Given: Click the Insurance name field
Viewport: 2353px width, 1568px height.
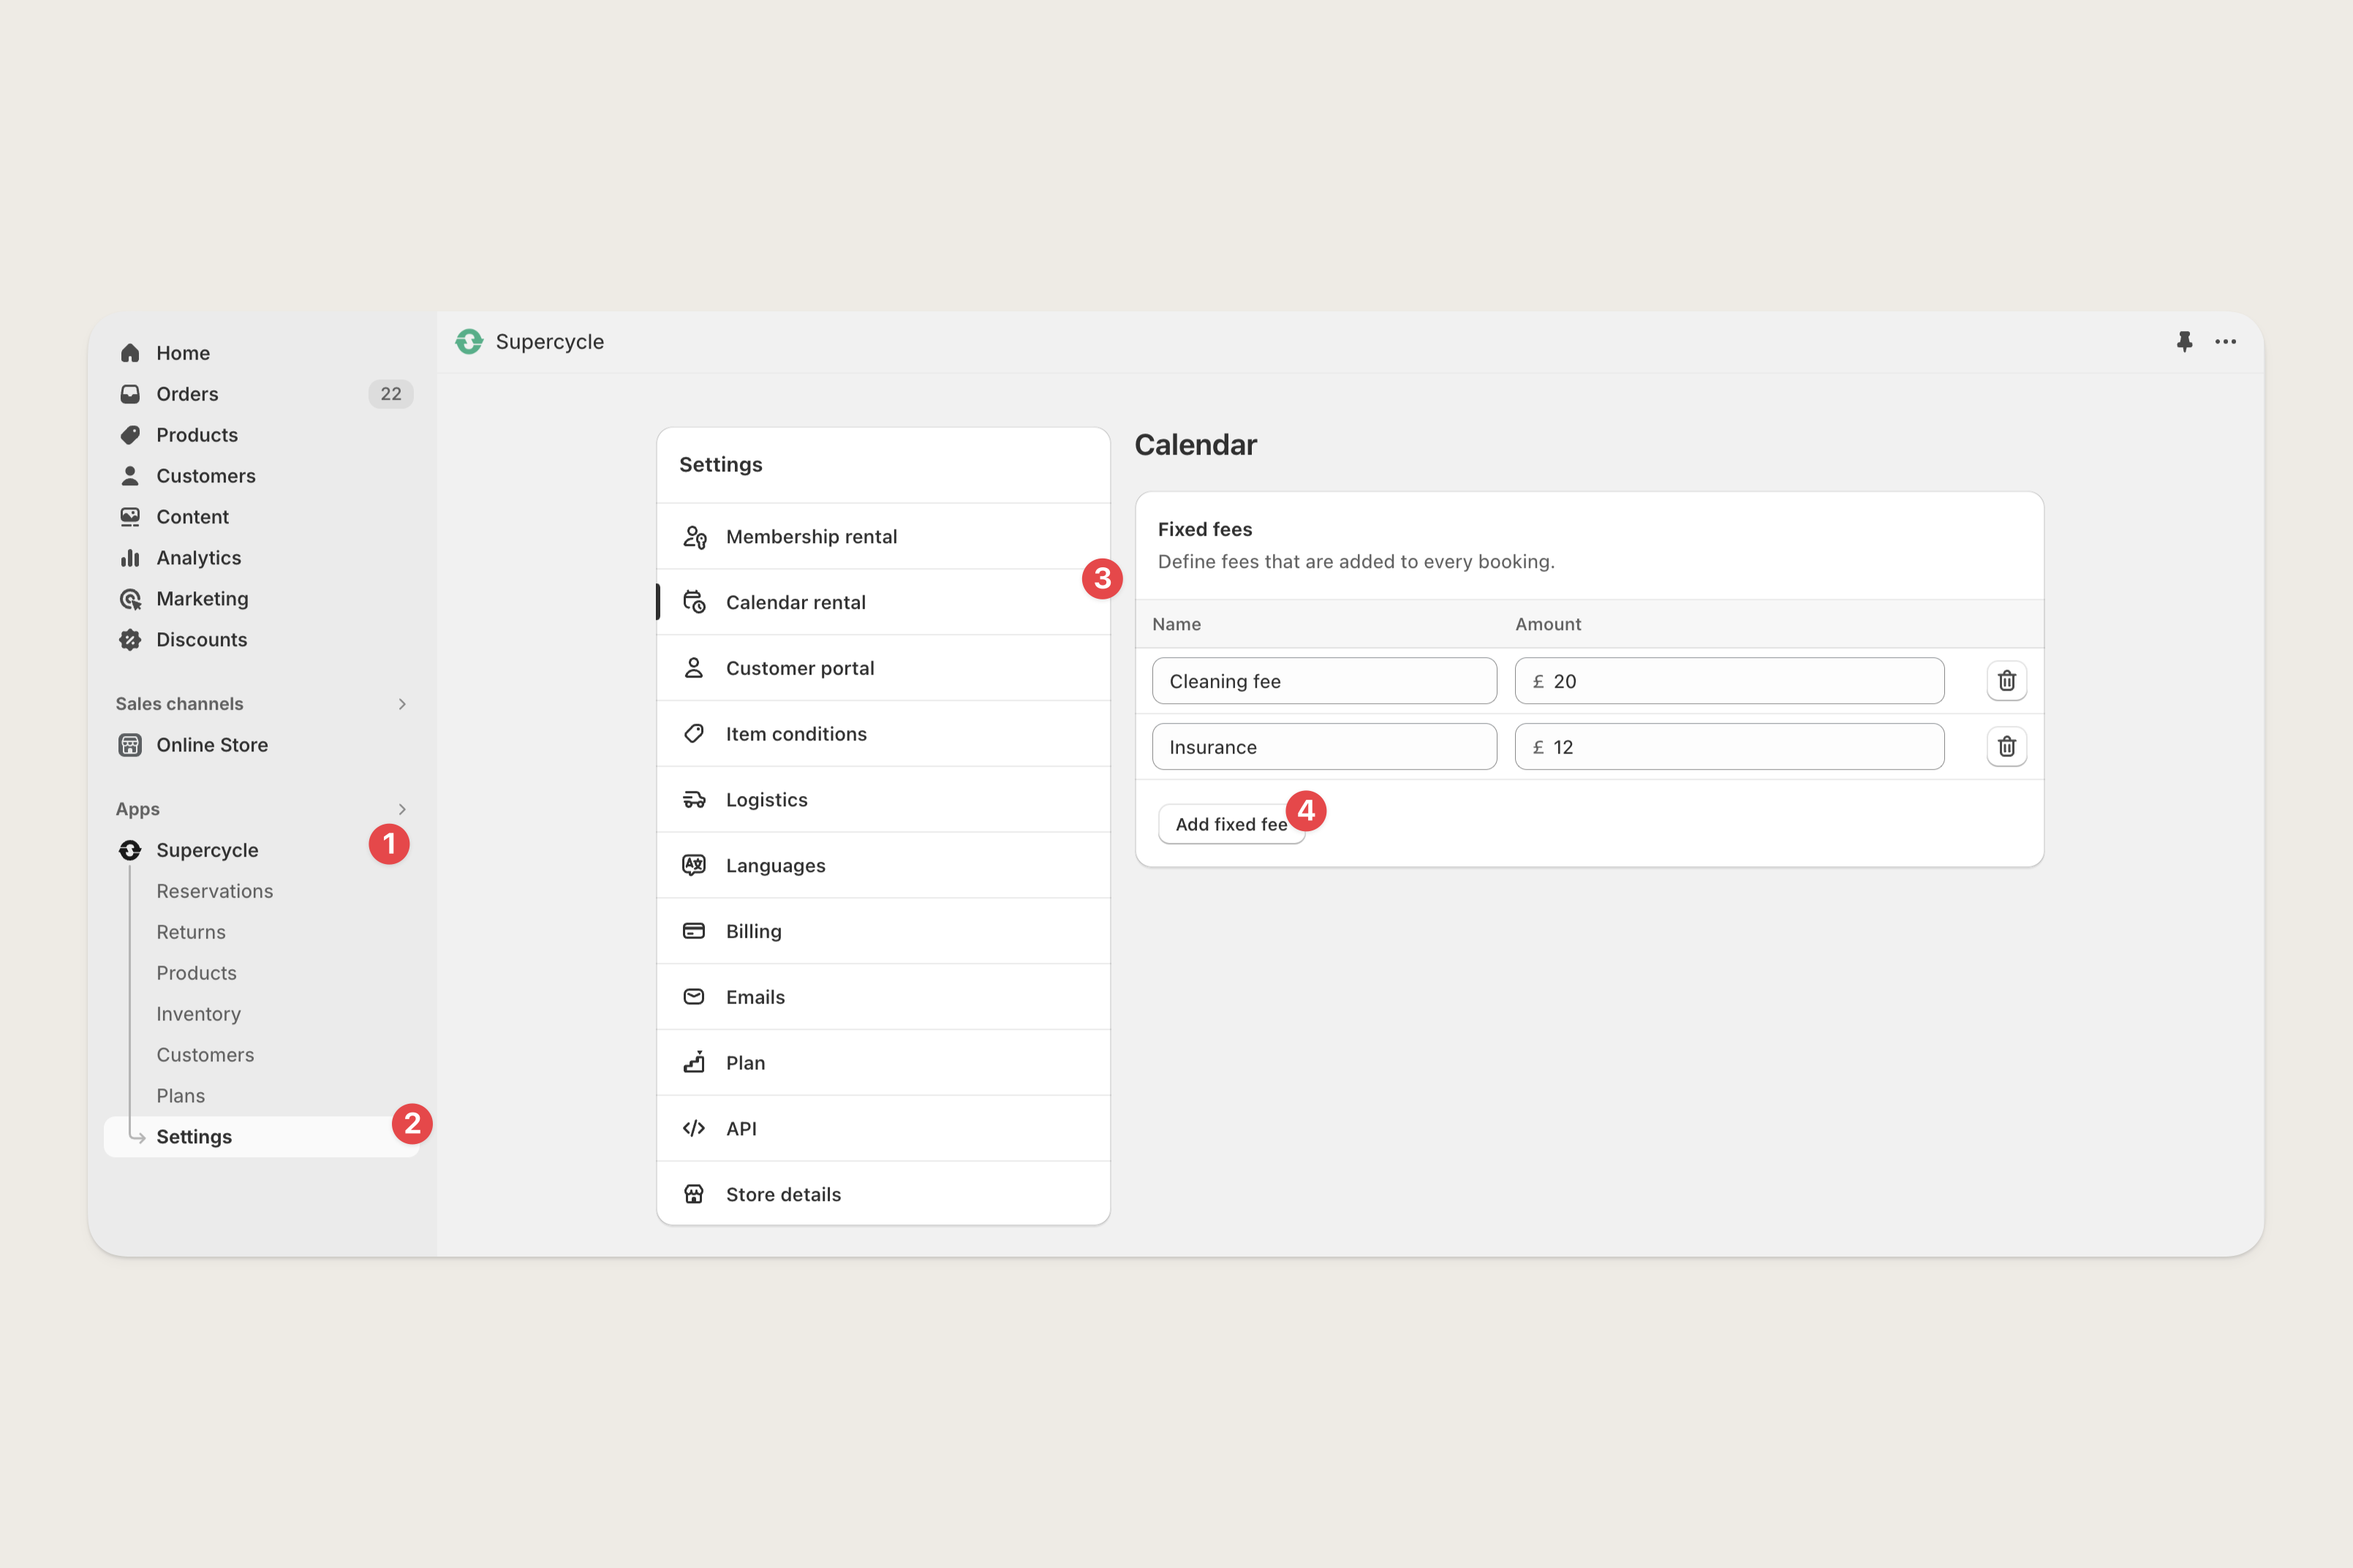Looking at the screenshot, I should [1324, 747].
